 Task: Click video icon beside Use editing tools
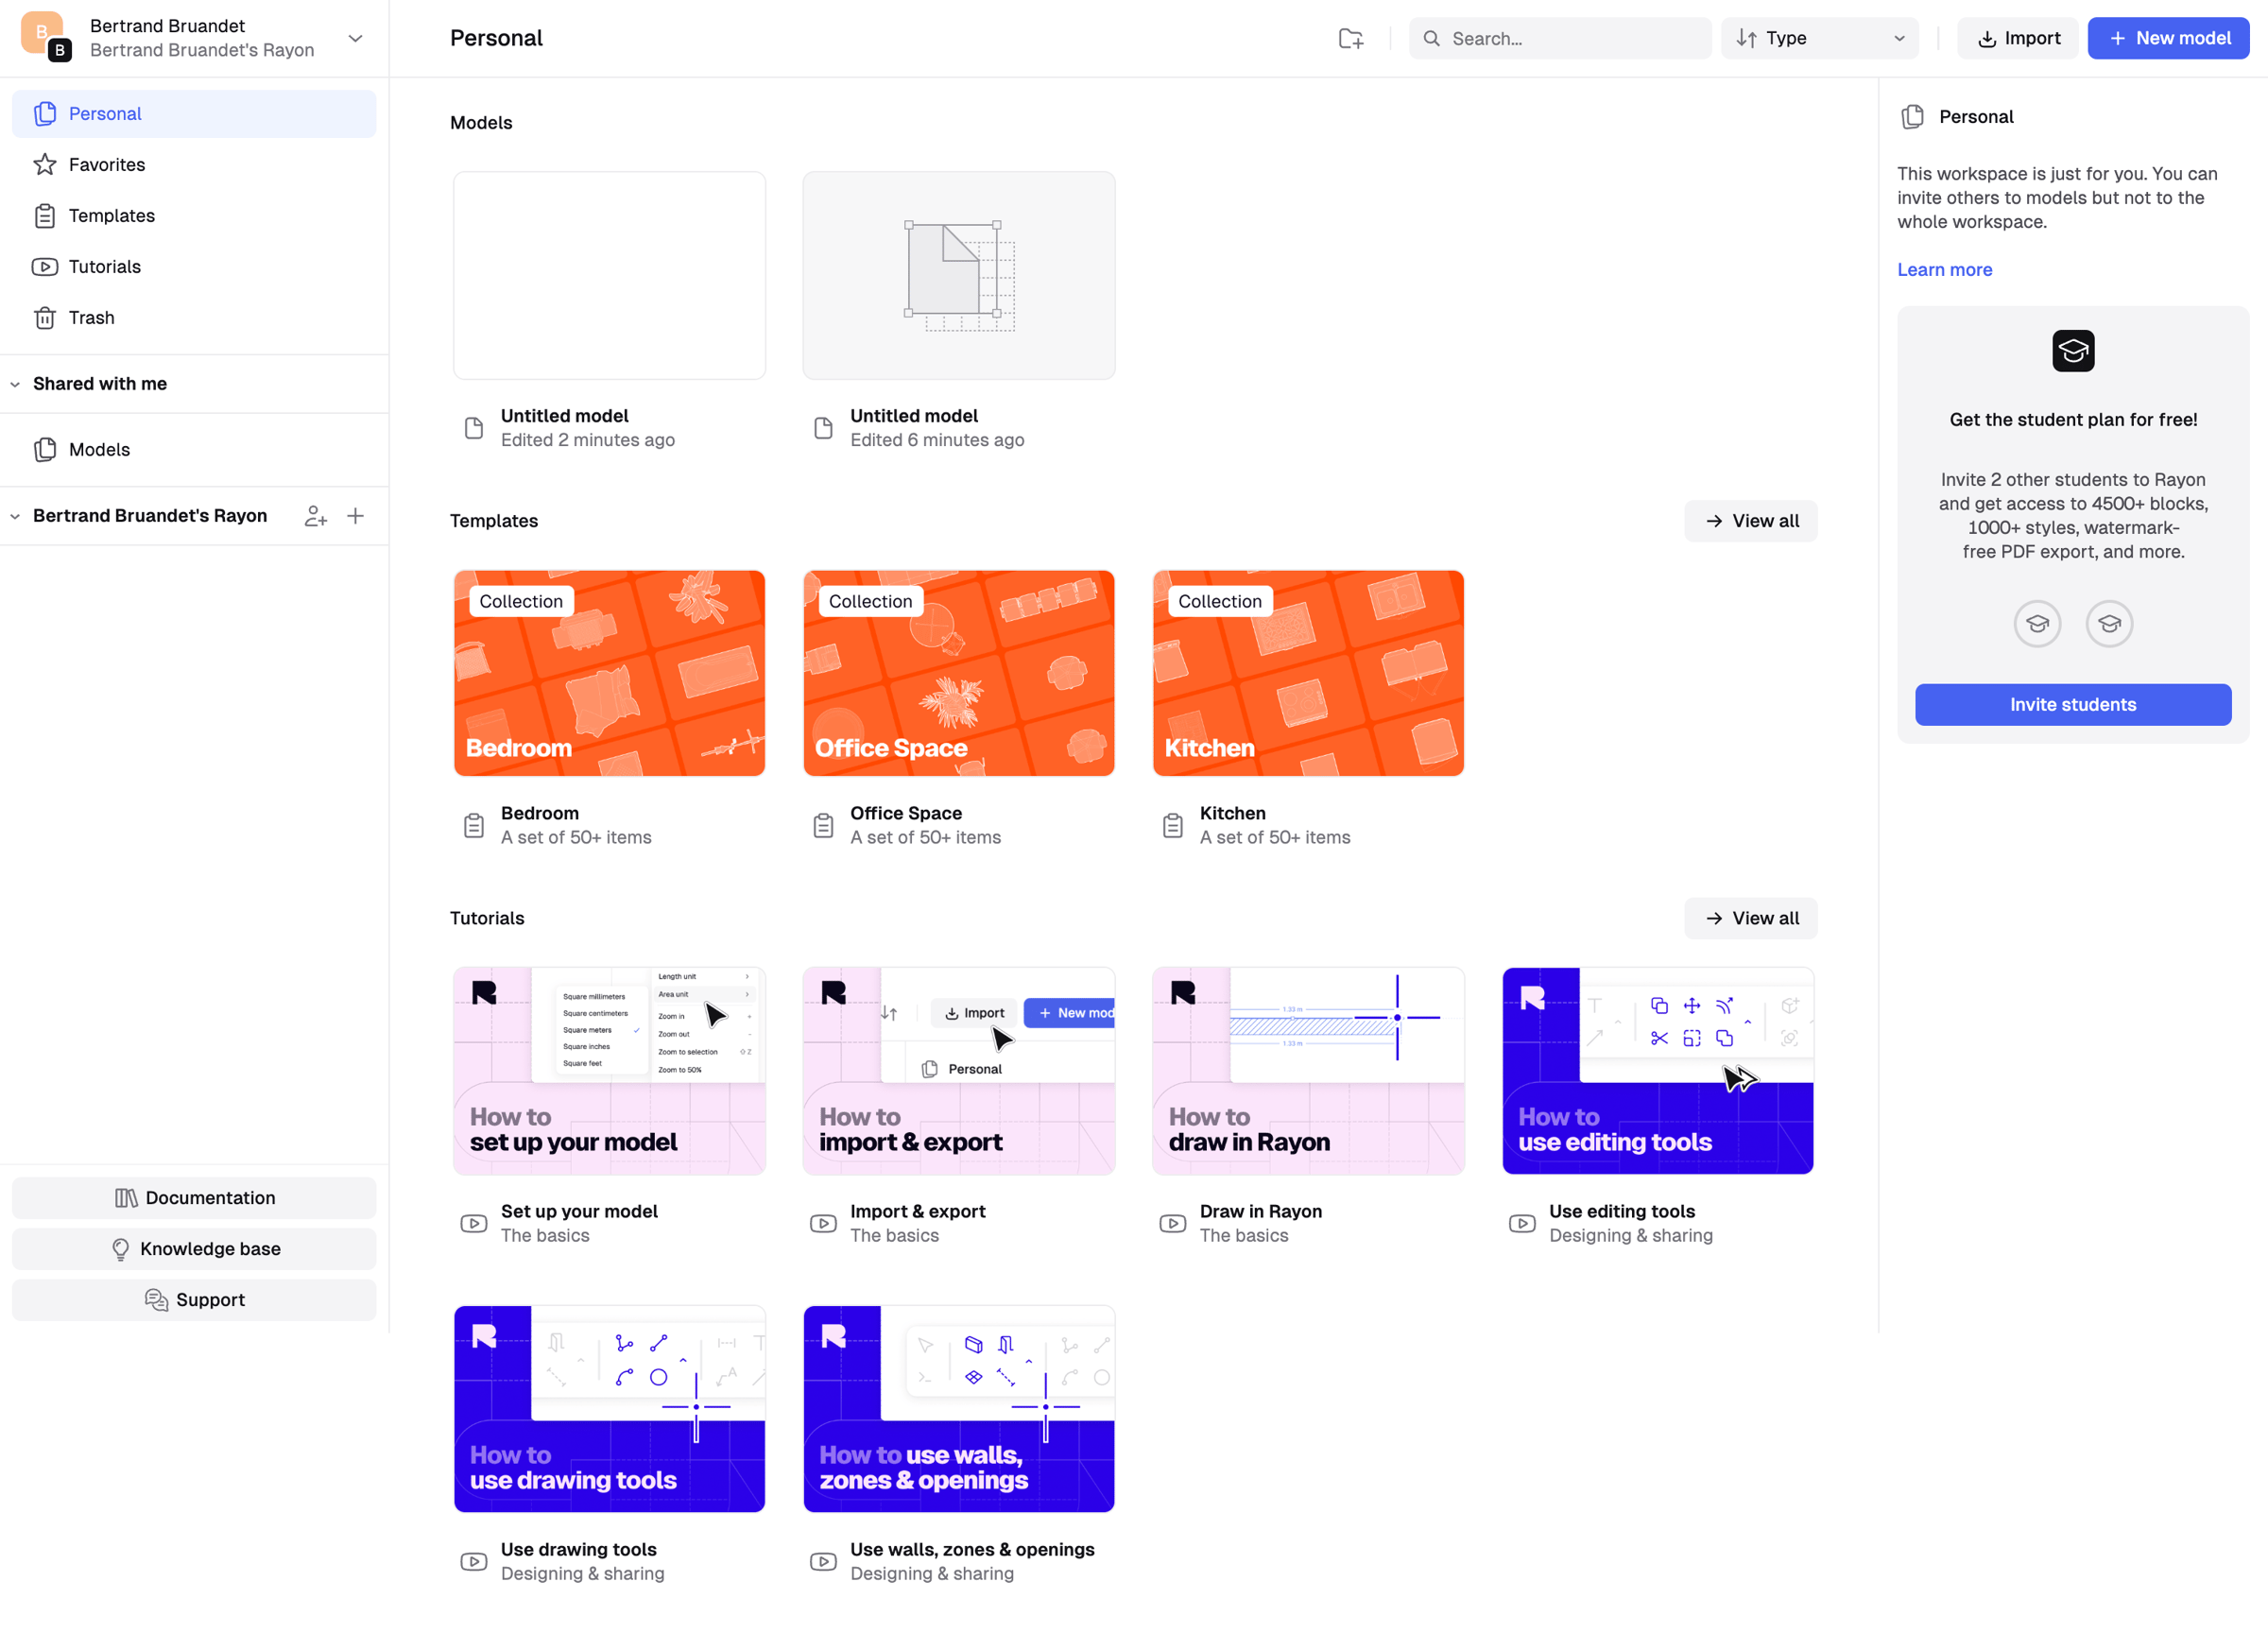1522,1223
